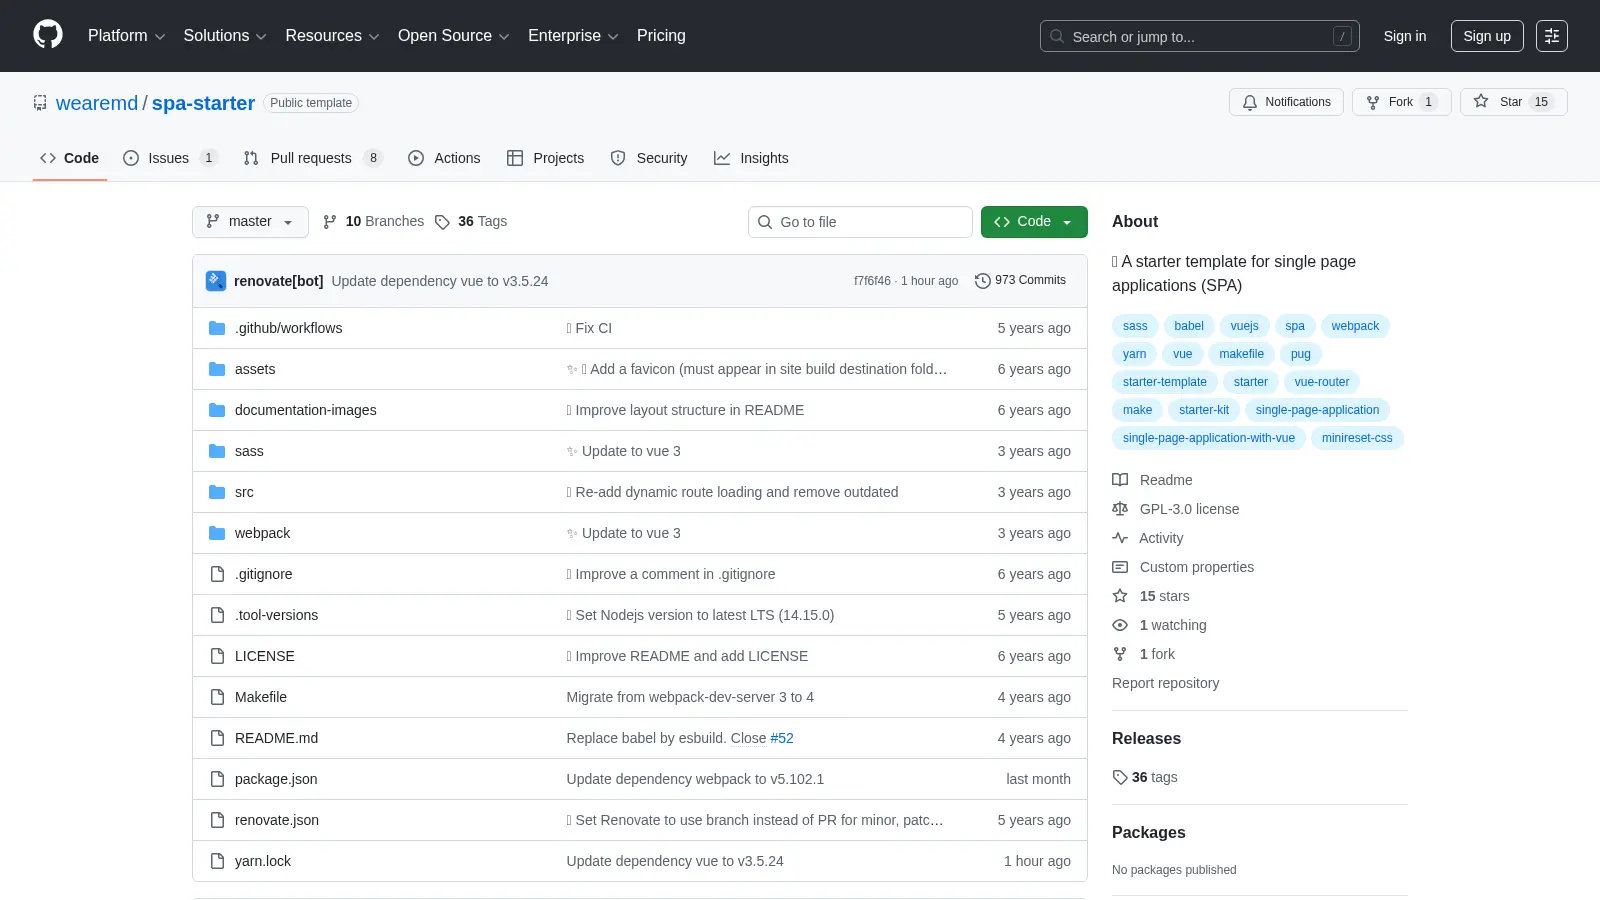View the 973 Commits history

pos(1021,281)
